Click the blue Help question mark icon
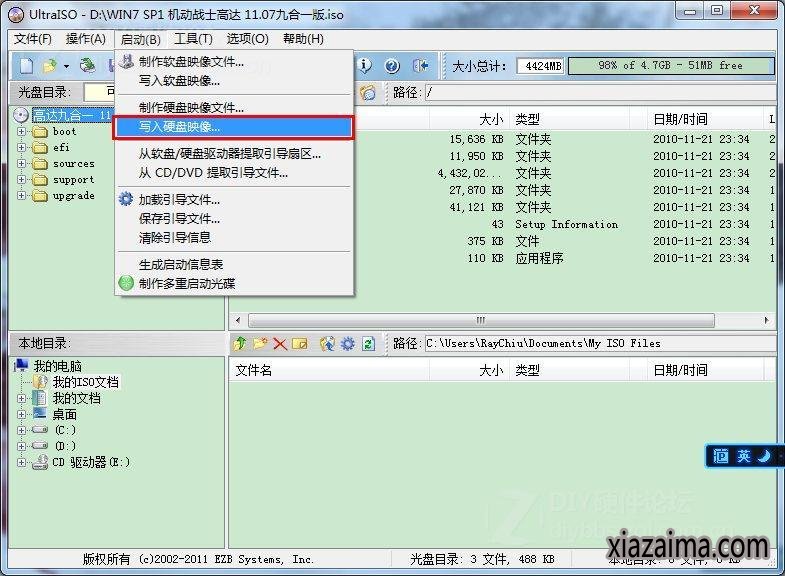This screenshot has height=576, width=785. [392, 66]
